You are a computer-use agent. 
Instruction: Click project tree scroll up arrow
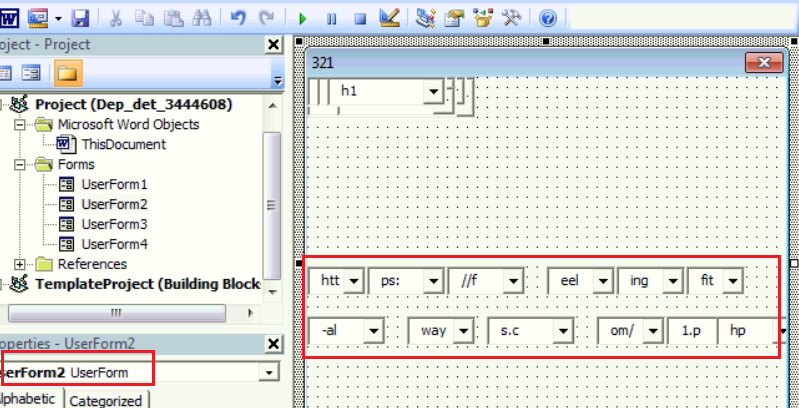[x=273, y=106]
